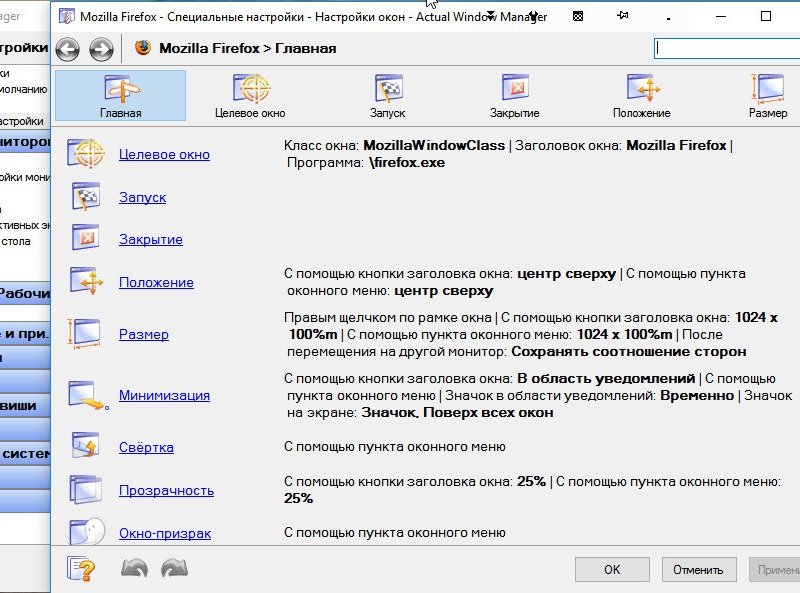Switch to the Главная tab
The width and height of the screenshot is (800, 593).
pos(120,95)
